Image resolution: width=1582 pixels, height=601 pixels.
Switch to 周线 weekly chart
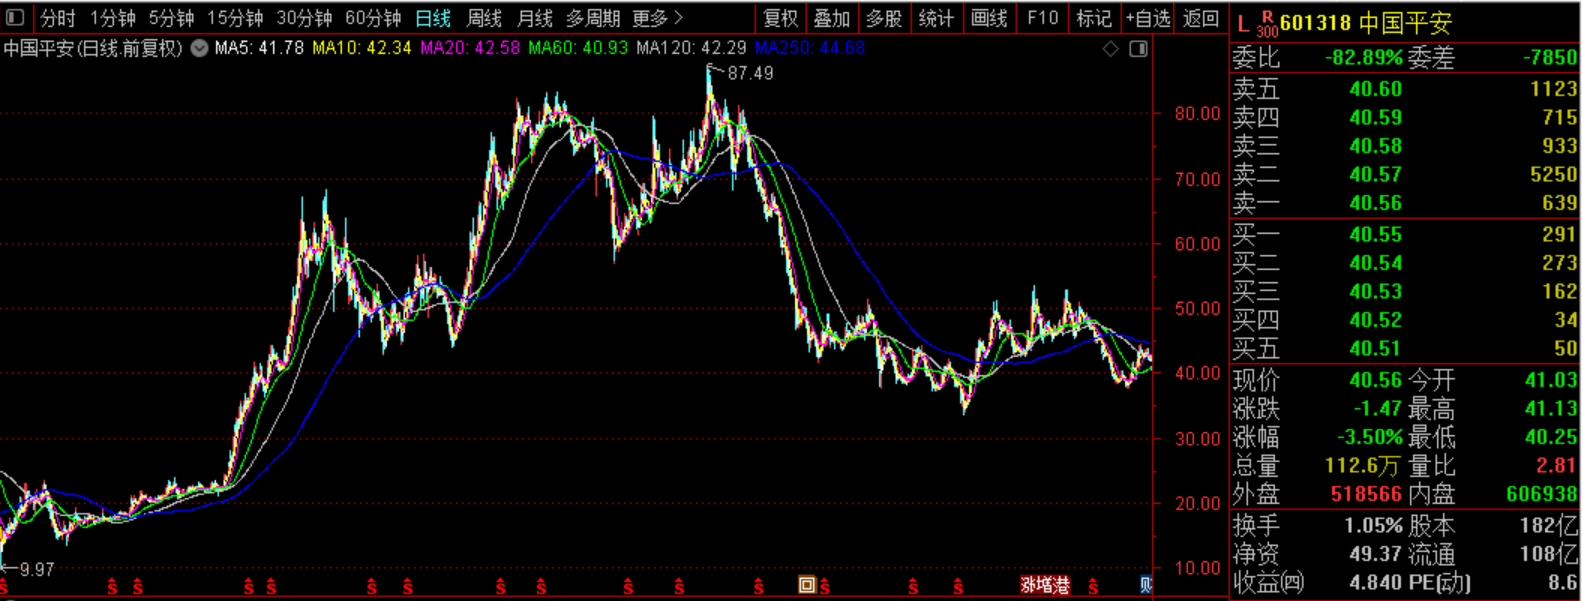click(x=484, y=18)
